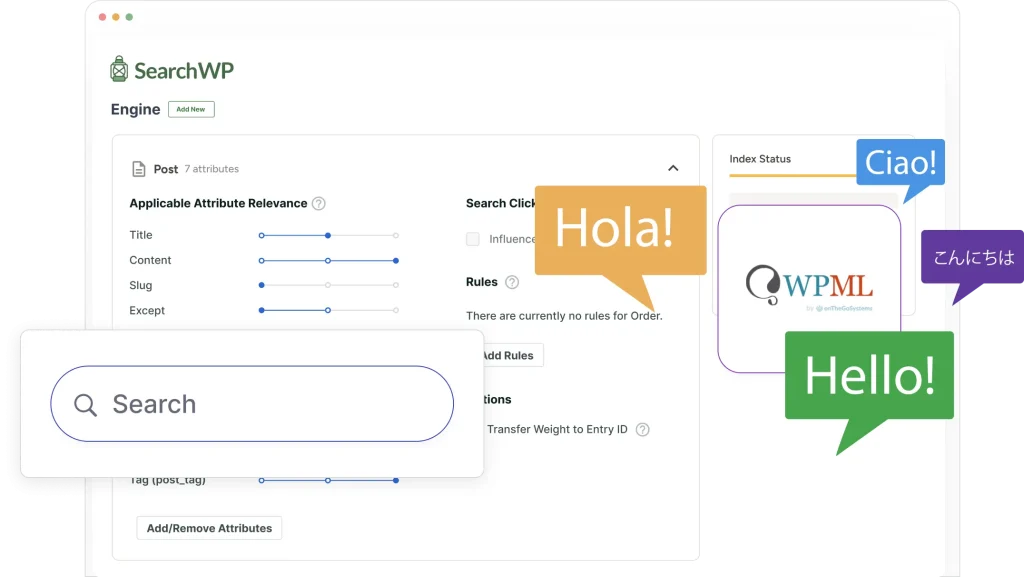Click the Add New engine button
The image size is (1024, 577).
point(191,109)
